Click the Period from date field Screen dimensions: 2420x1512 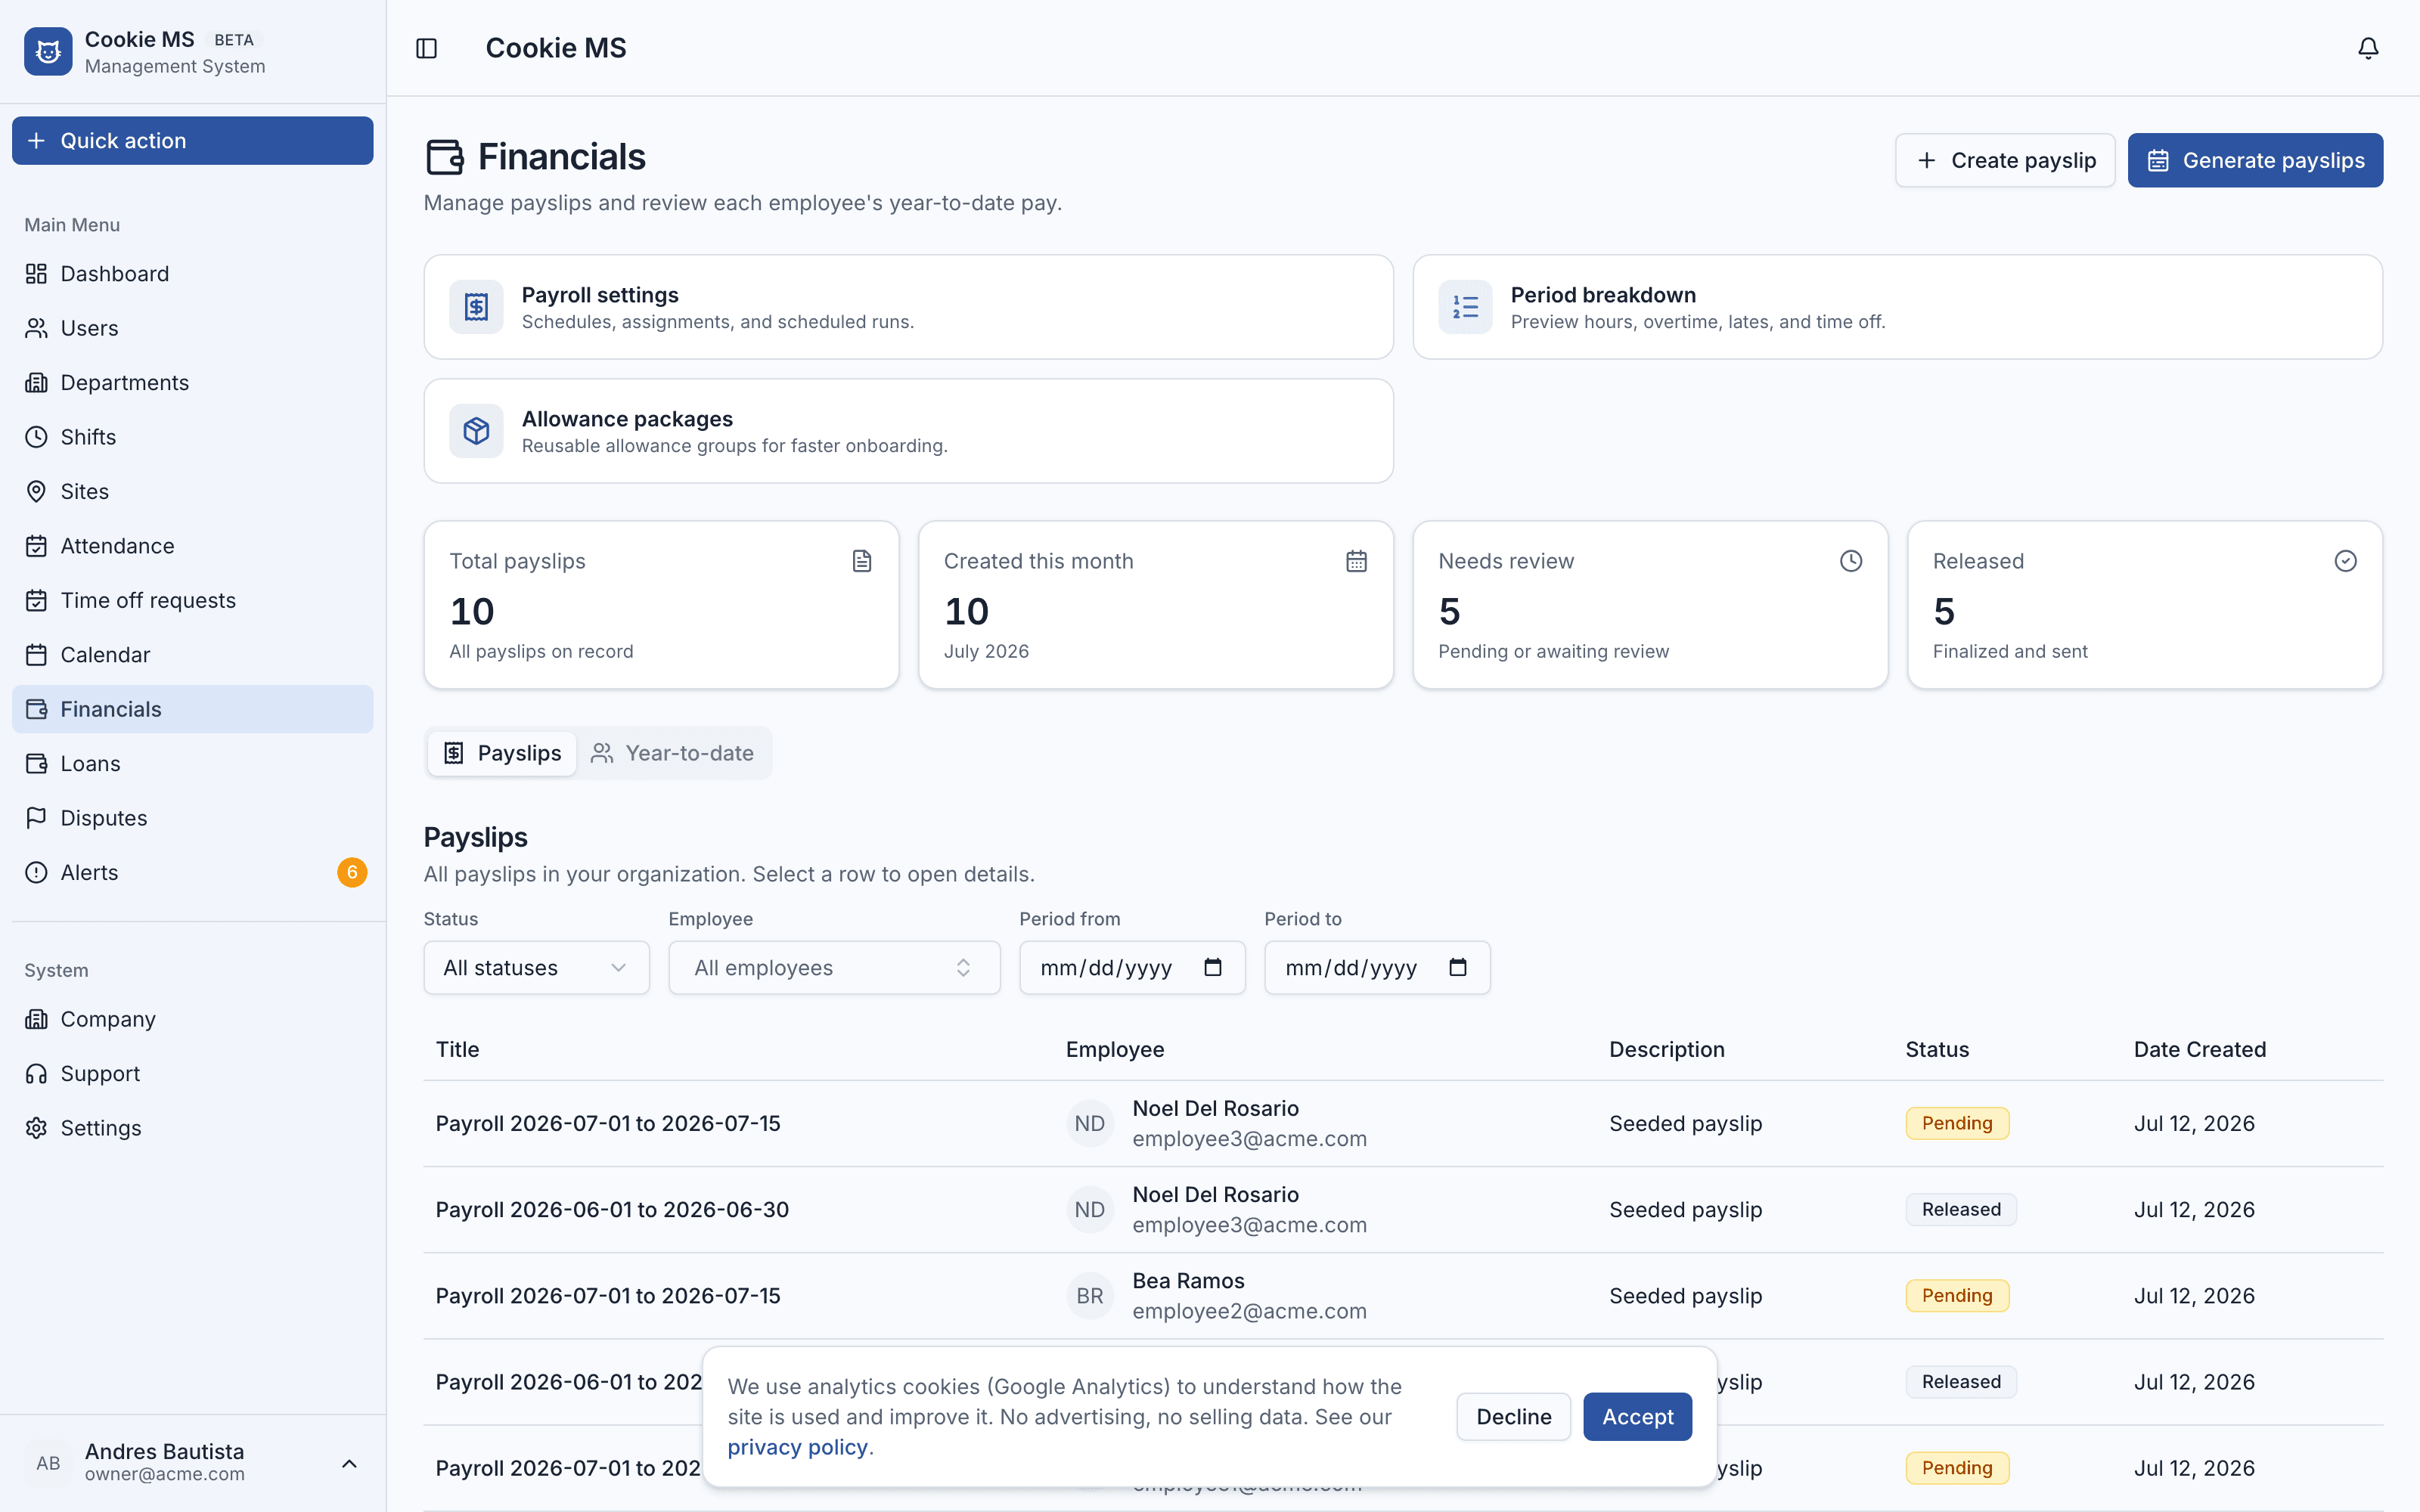1132,967
